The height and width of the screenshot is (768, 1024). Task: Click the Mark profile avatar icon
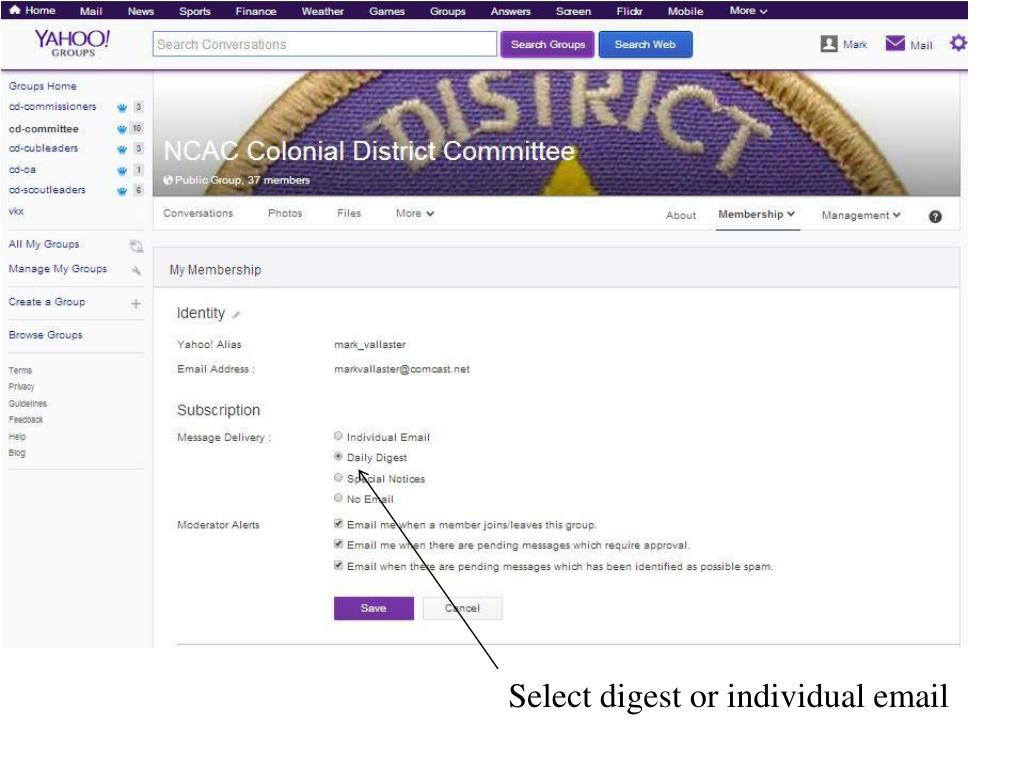(x=829, y=44)
